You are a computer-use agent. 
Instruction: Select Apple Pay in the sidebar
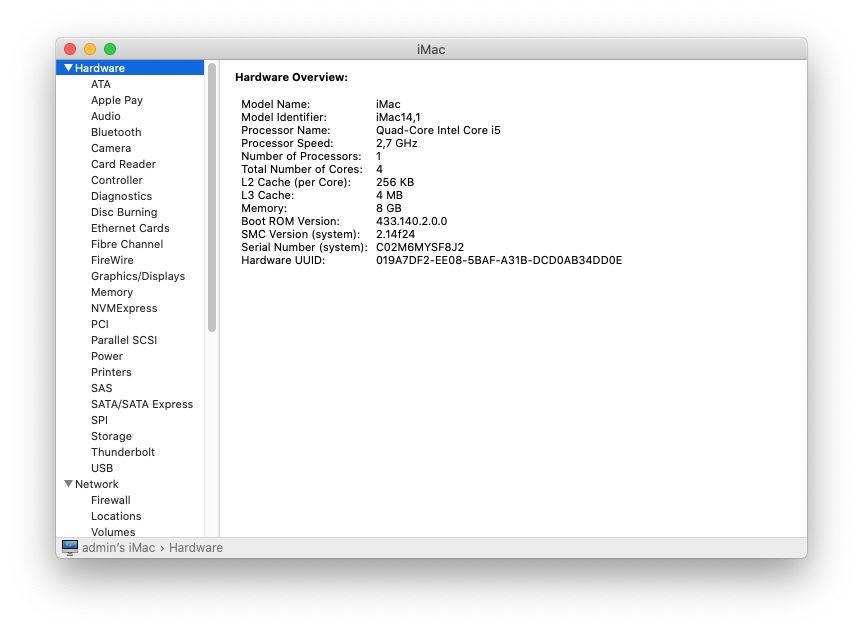[117, 100]
